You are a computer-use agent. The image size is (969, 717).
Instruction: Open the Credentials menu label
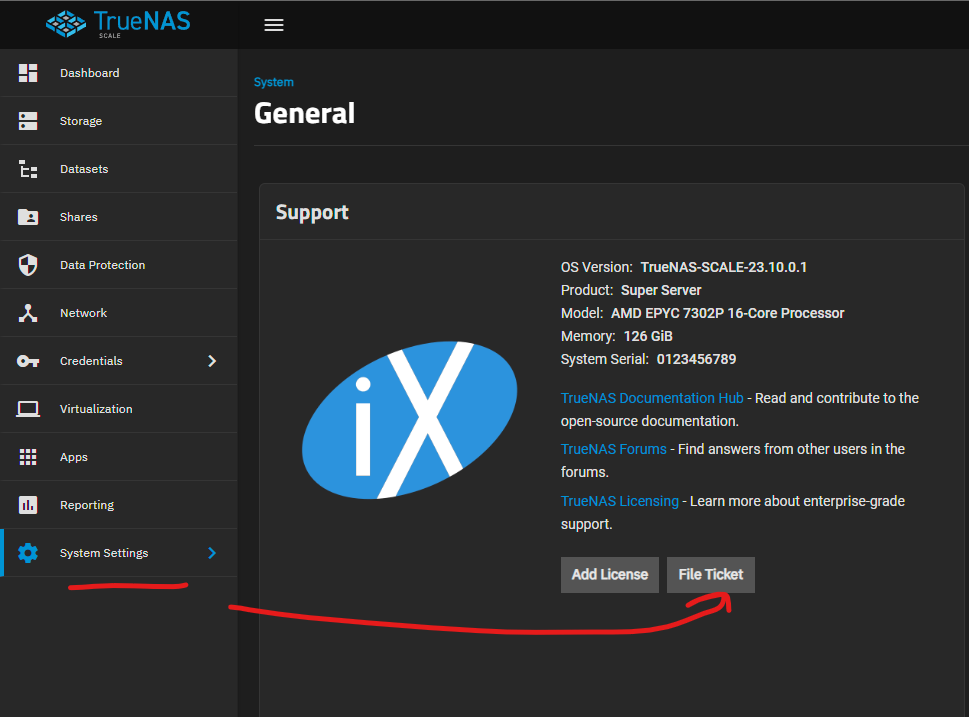(91, 361)
